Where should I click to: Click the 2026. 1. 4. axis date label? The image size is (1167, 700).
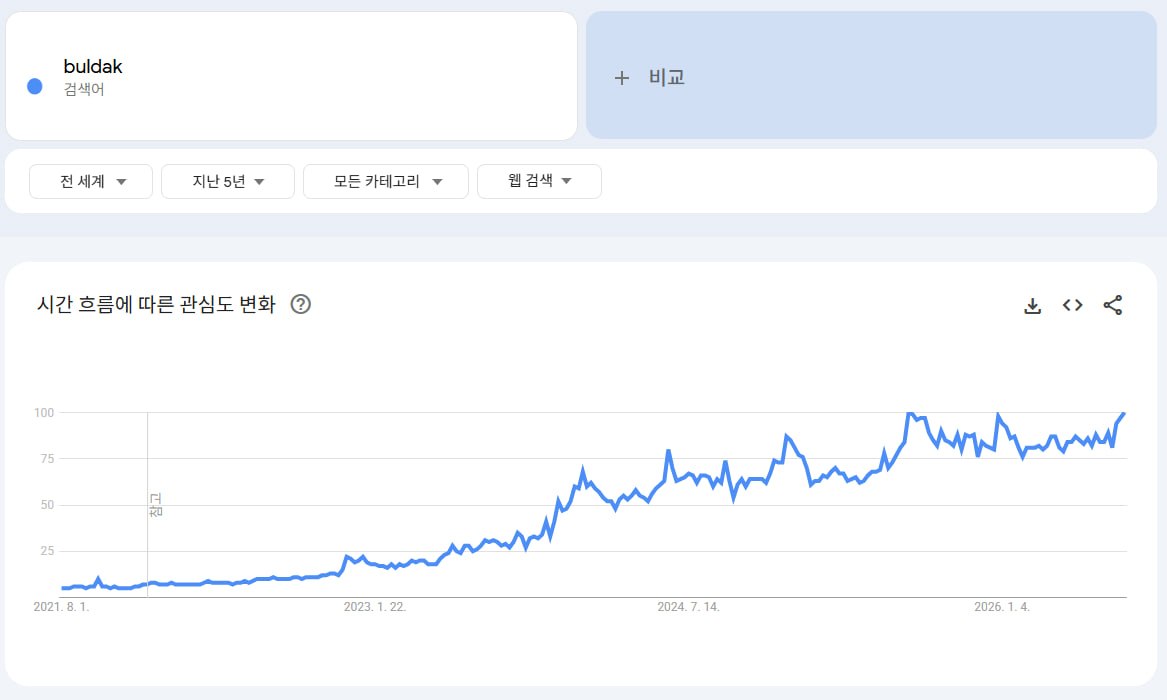click(x=1002, y=607)
